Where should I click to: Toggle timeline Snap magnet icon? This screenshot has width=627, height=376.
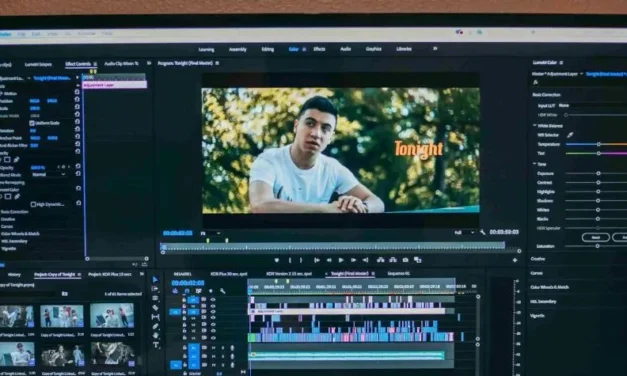187,291
